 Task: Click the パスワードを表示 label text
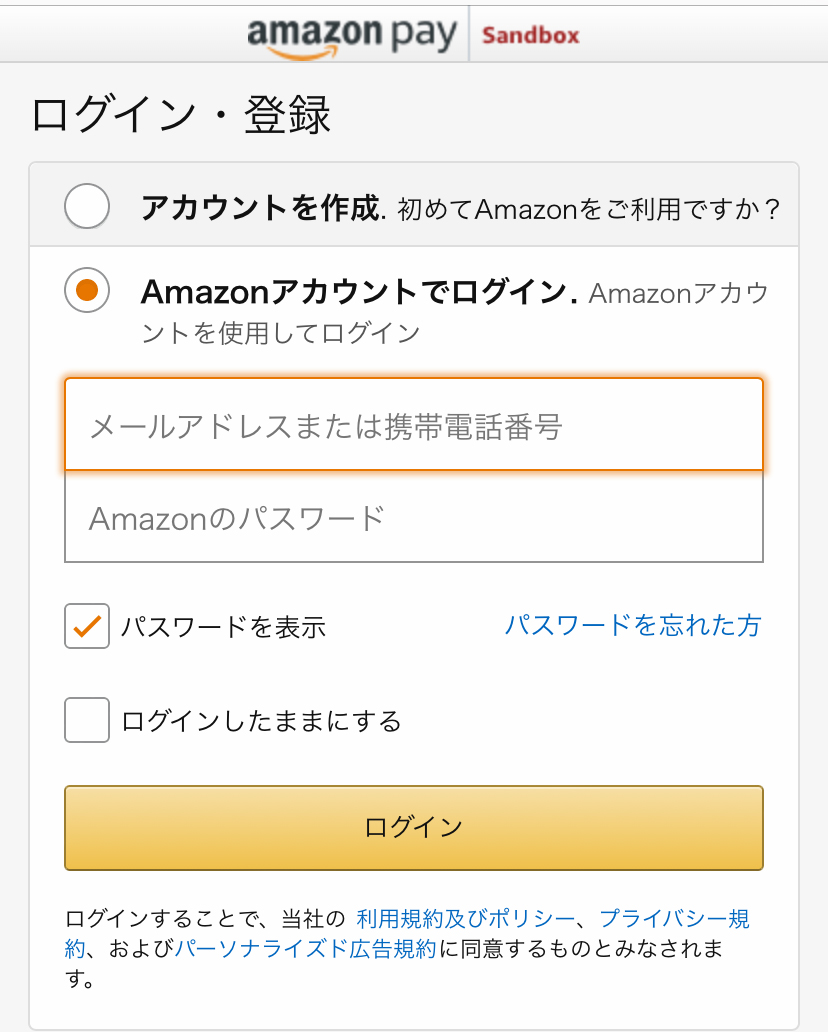click(224, 627)
